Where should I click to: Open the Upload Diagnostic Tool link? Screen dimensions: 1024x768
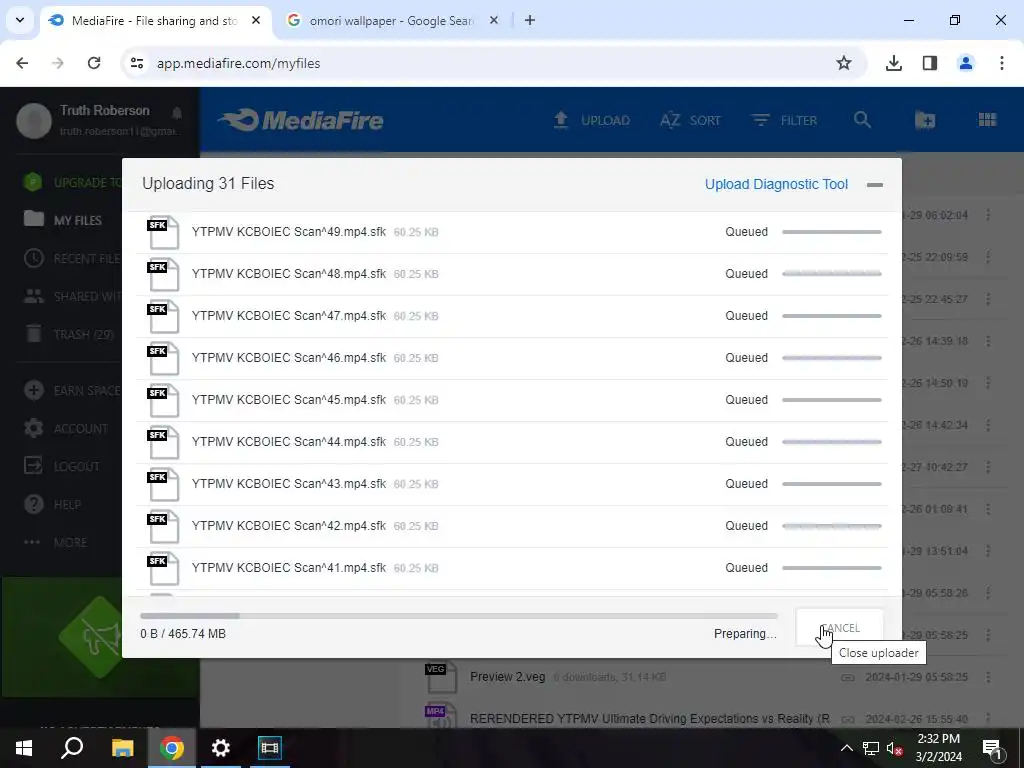point(776,184)
